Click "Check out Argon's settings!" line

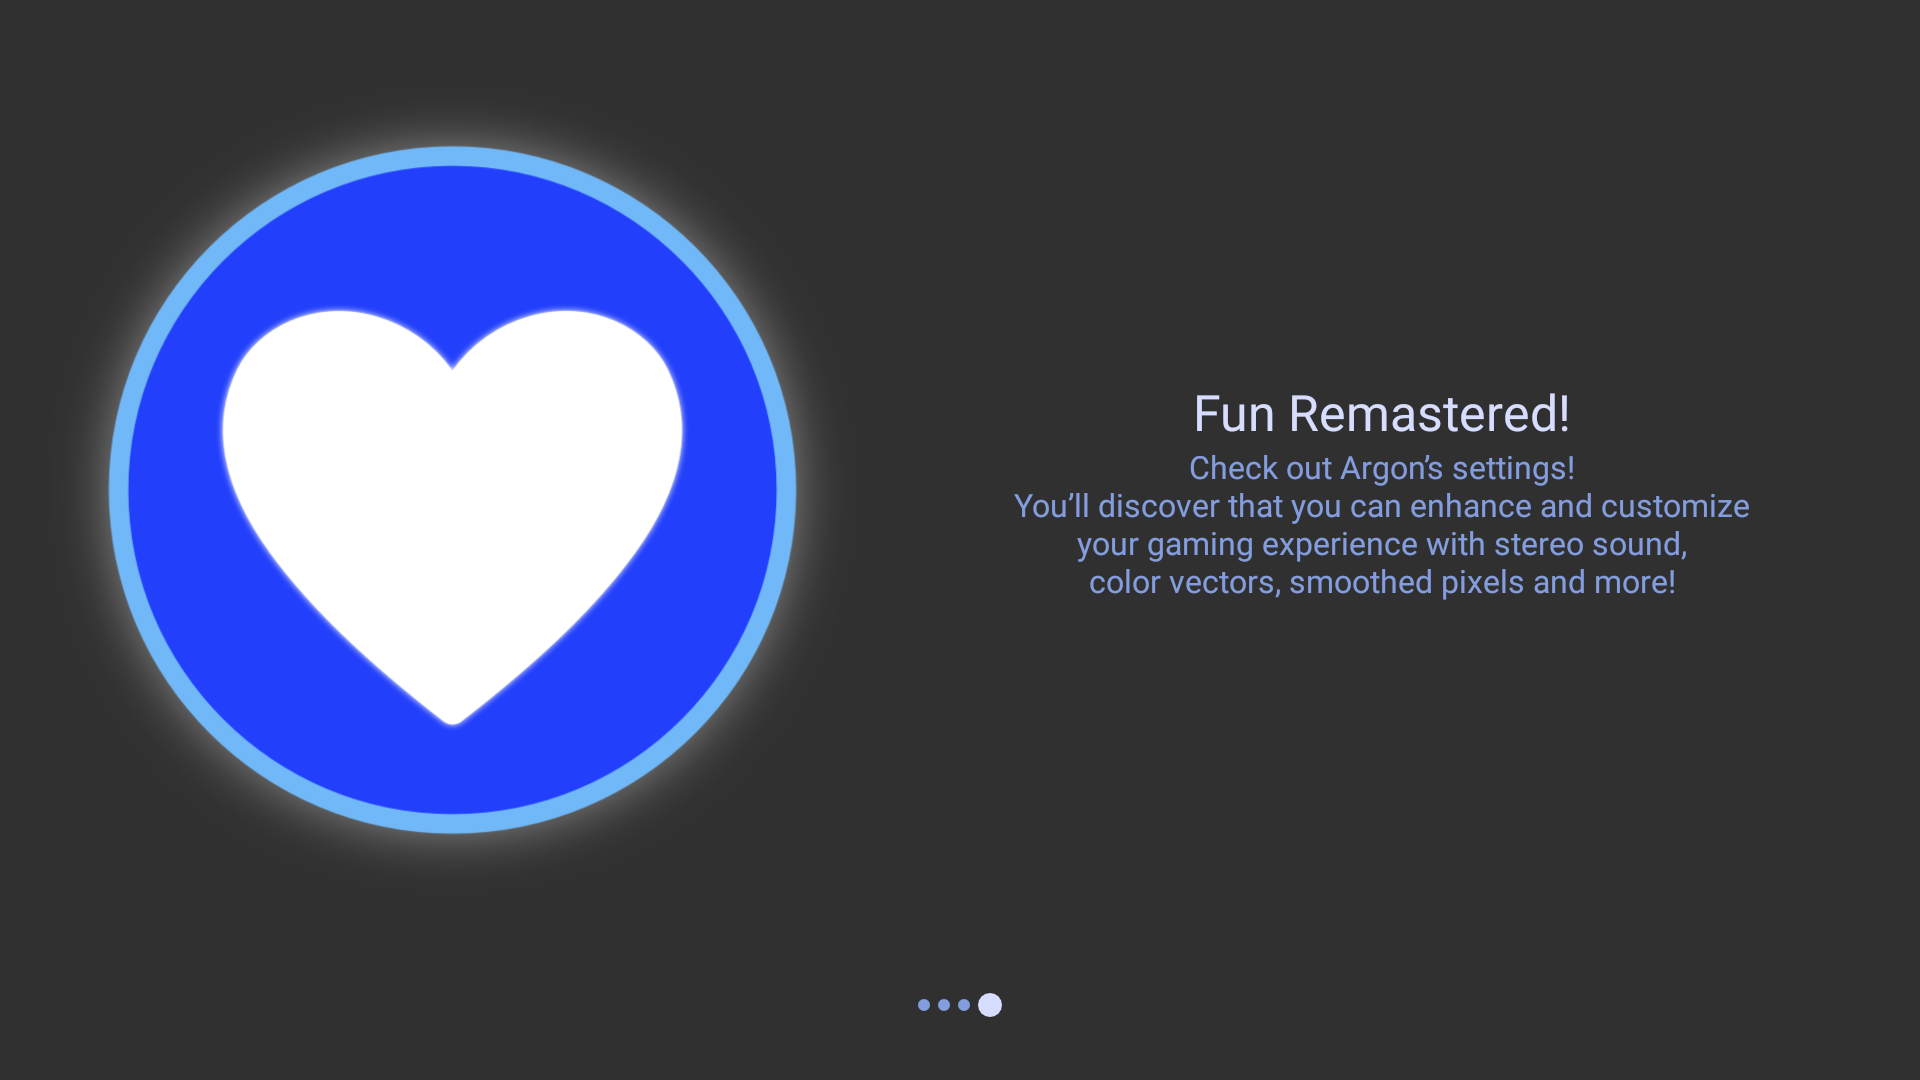click(1381, 468)
